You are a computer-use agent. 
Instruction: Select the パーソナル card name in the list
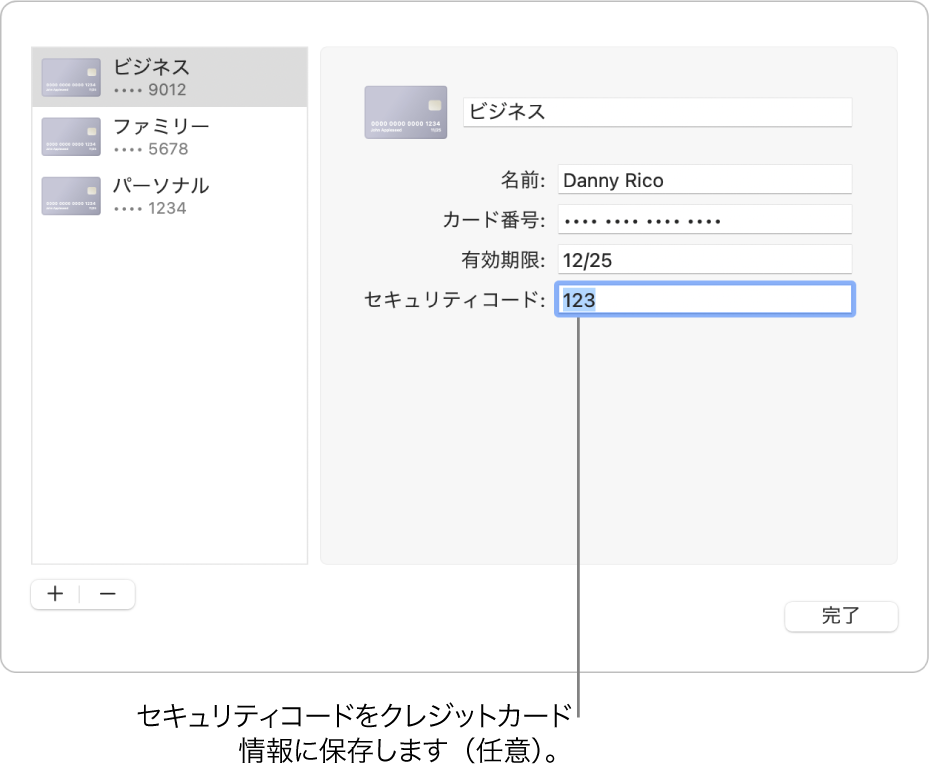click(161, 186)
